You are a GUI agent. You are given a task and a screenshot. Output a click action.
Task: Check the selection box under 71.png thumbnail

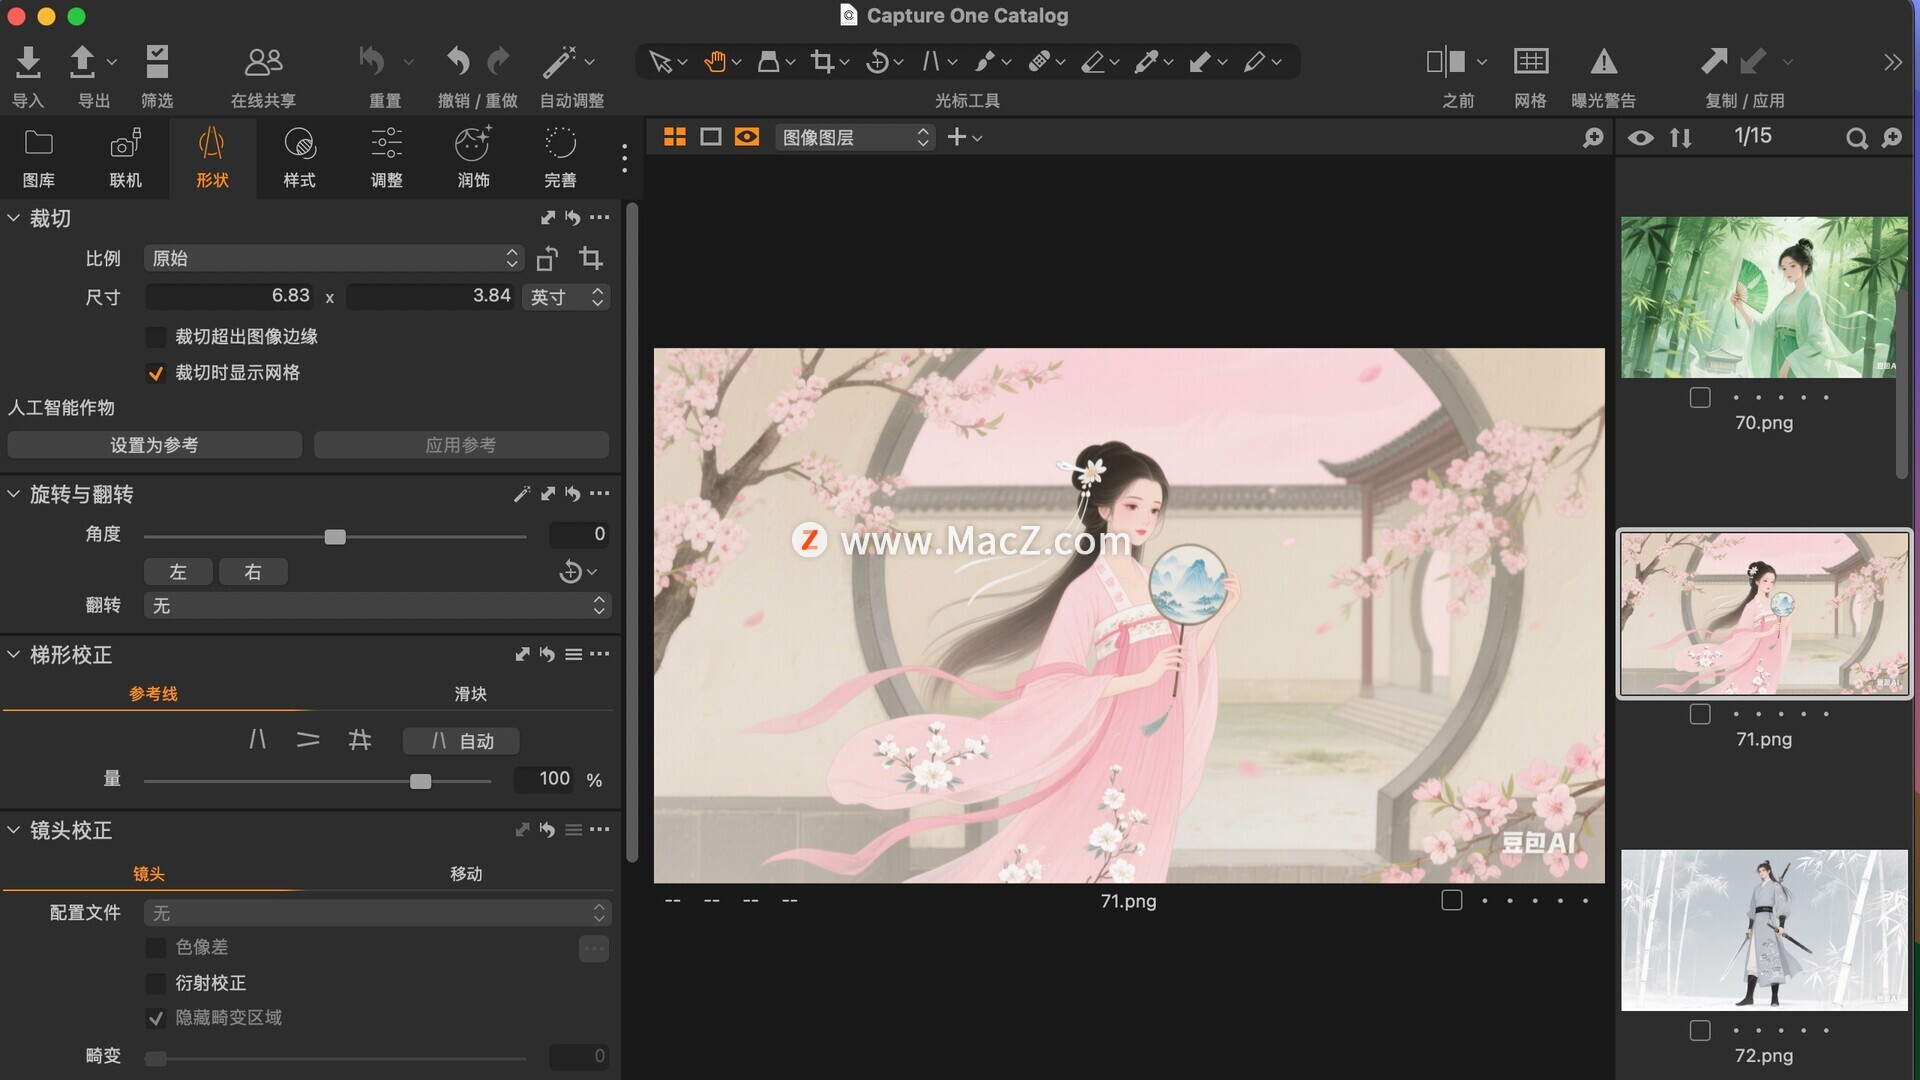pyautogui.click(x=1700, y=714)
